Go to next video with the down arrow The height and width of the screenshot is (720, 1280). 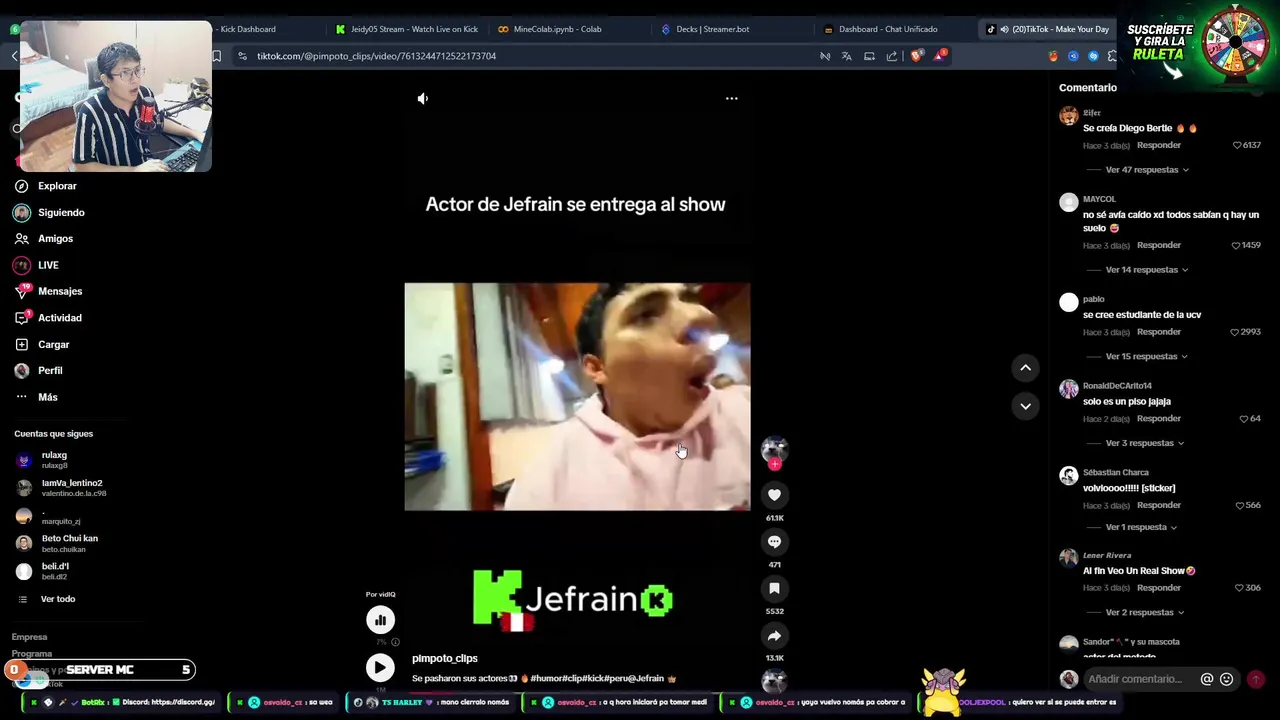(x=1025, y=406)
